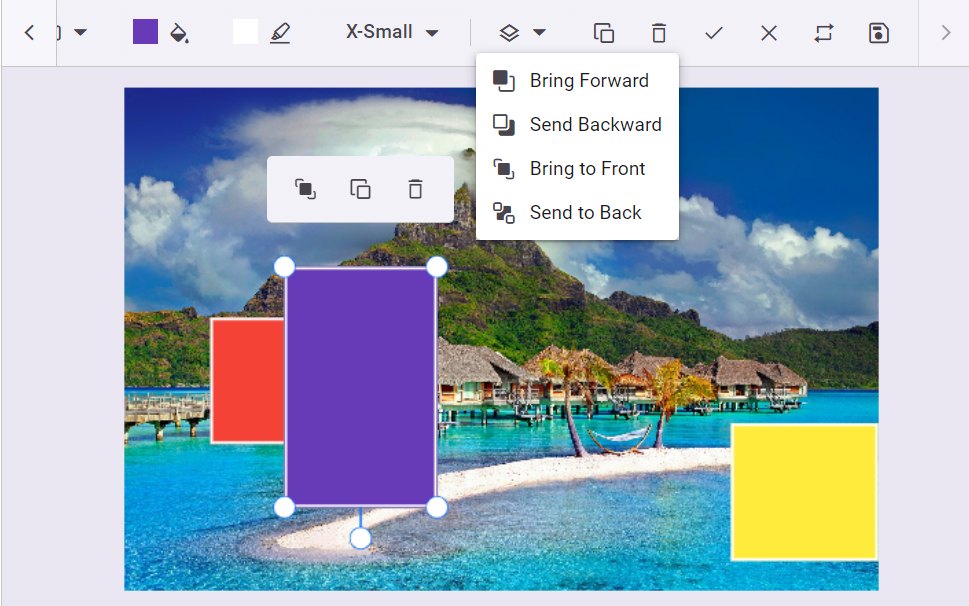Click the repeat/loop arrows icon

(x=822, y=33)
